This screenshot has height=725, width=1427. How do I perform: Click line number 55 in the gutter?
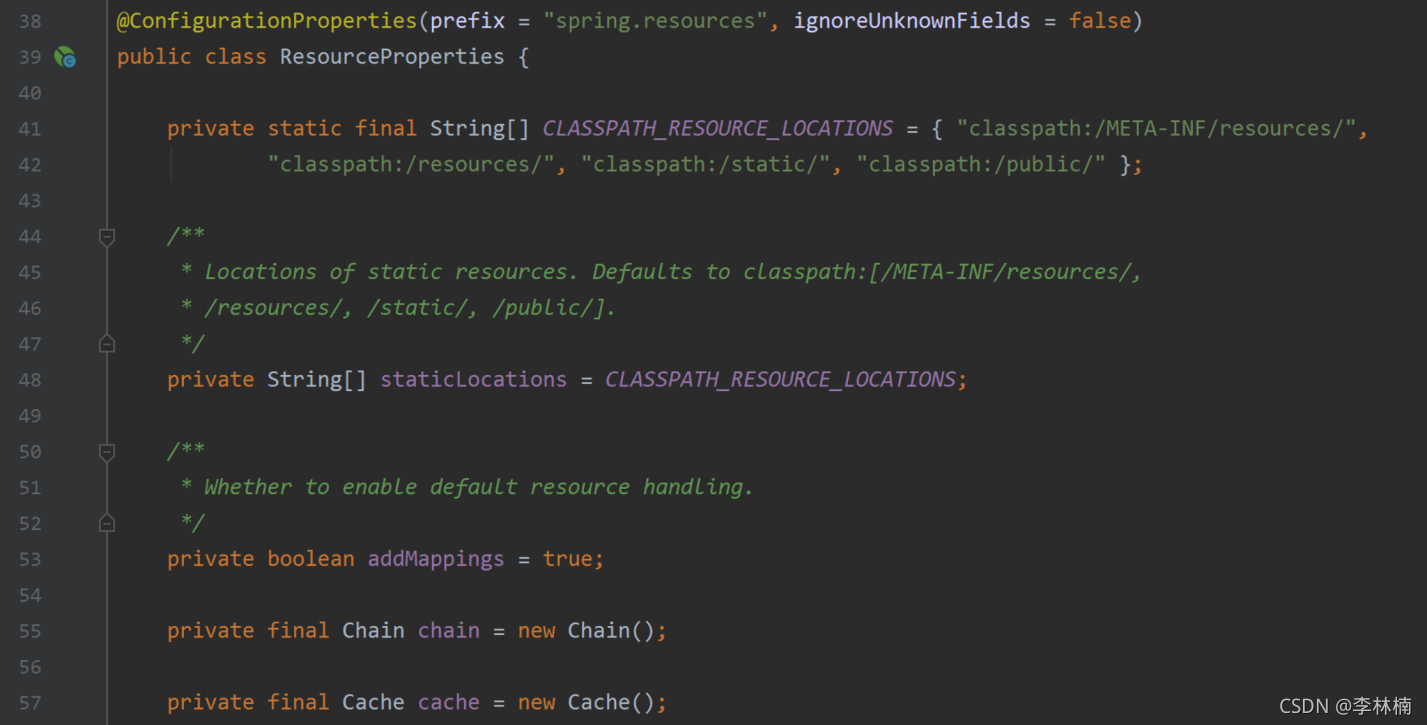pyautogui.click(x=30, y=631)
